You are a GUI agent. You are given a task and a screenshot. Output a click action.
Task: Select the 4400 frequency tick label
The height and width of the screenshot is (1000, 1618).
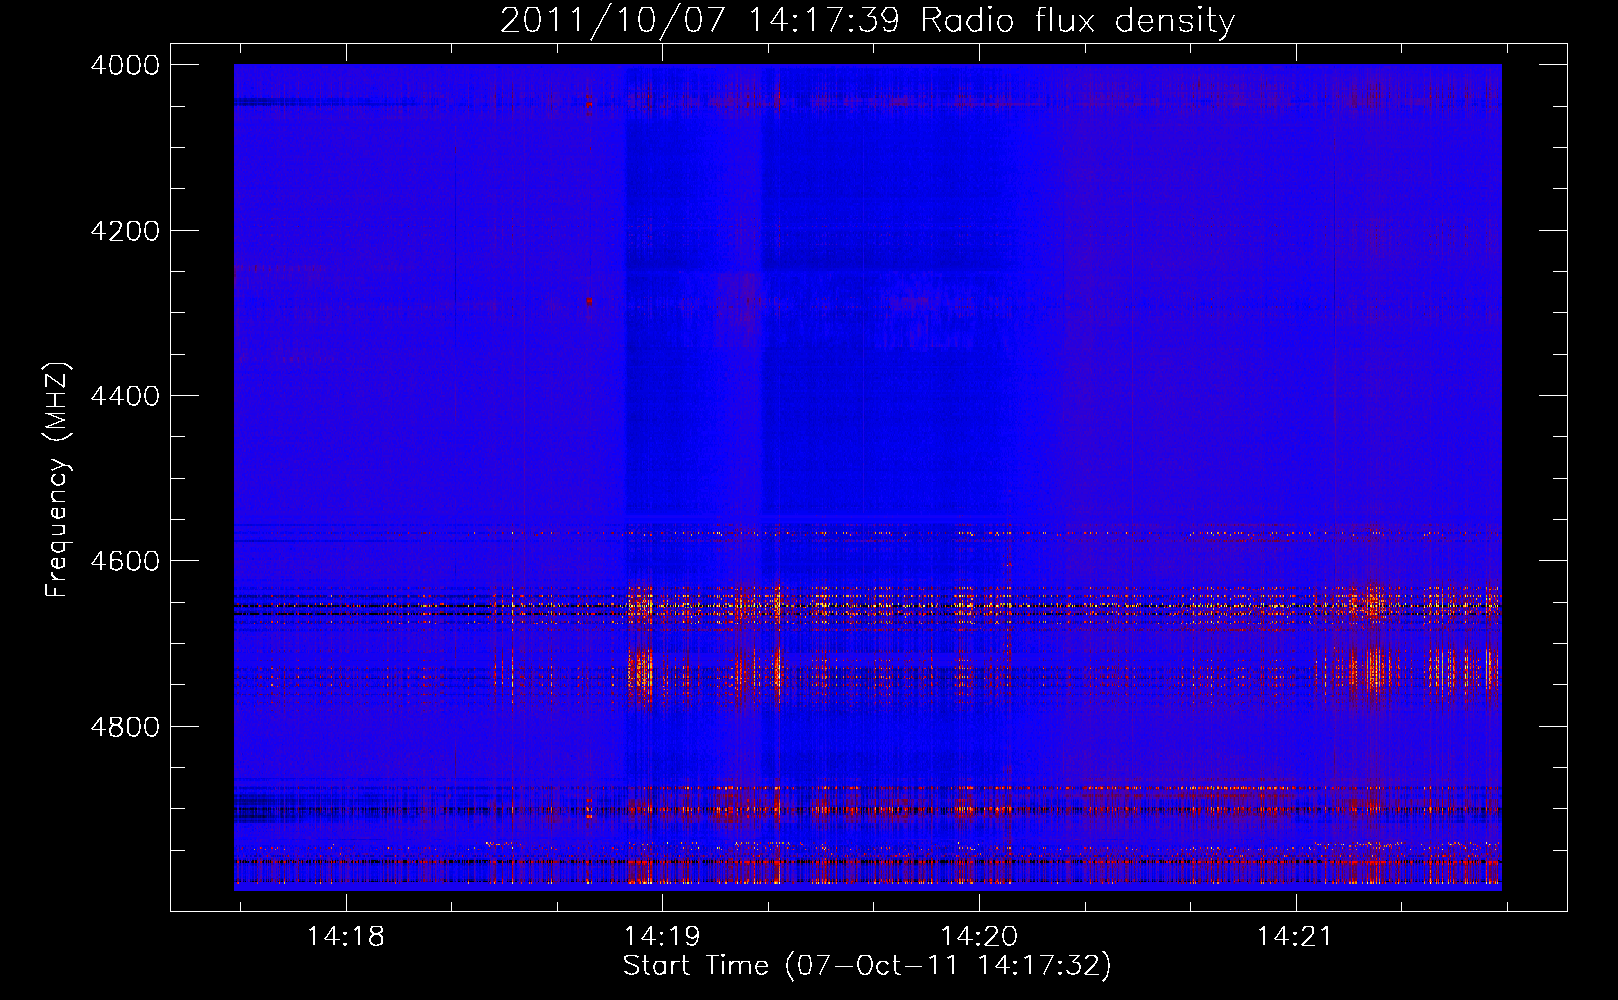pos(125,396)
